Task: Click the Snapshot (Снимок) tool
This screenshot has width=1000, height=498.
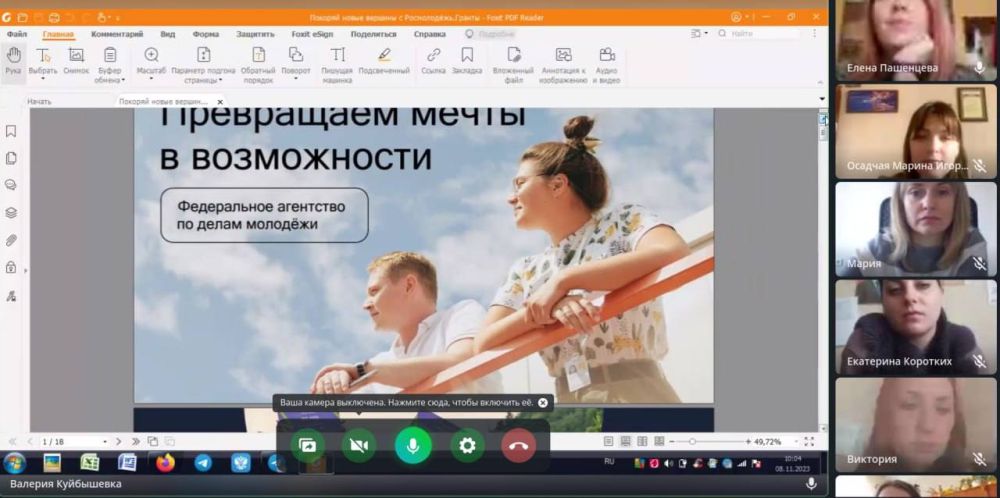Action: 76,60
